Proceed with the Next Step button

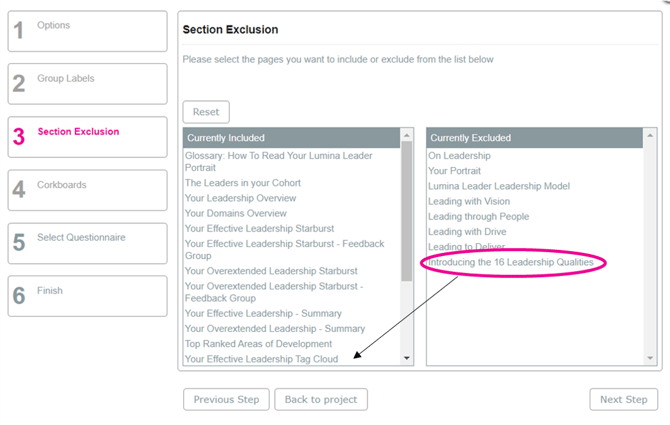pyautogui.click(x=623, y=399)
